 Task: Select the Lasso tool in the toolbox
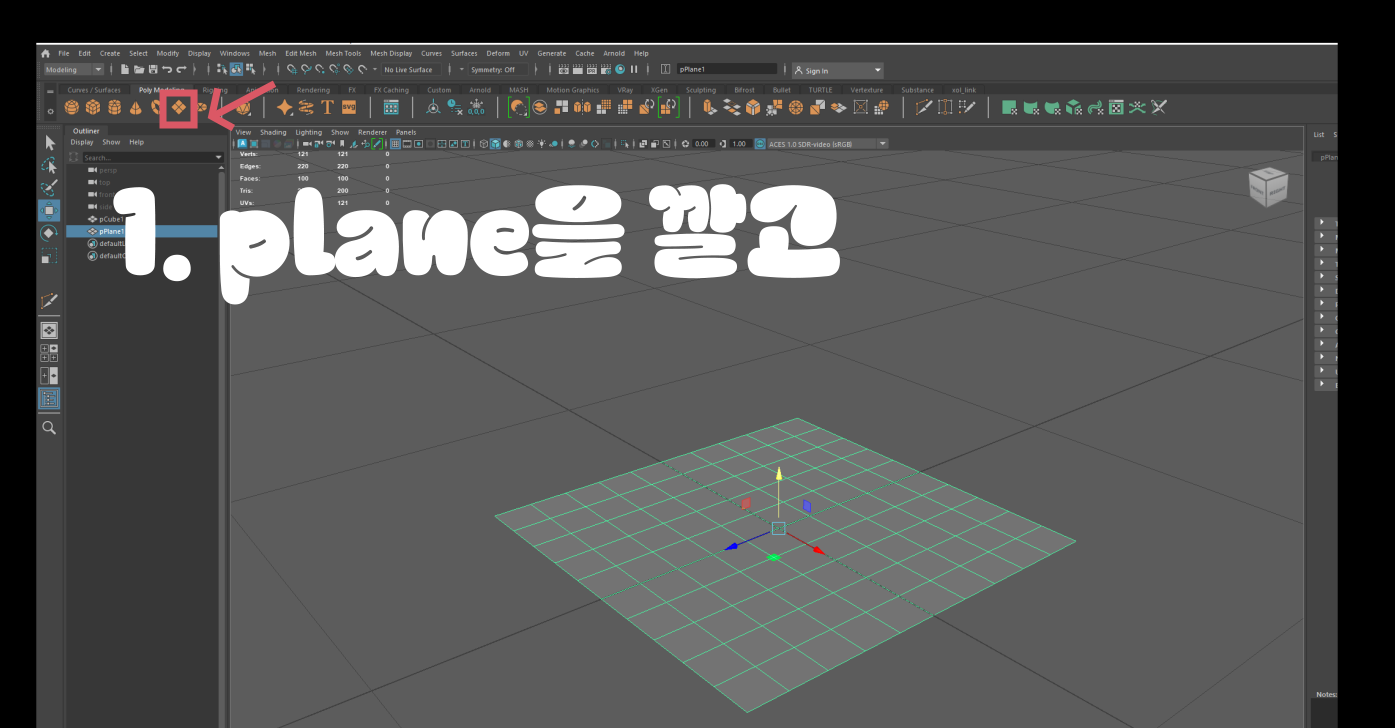pos(49,166)
